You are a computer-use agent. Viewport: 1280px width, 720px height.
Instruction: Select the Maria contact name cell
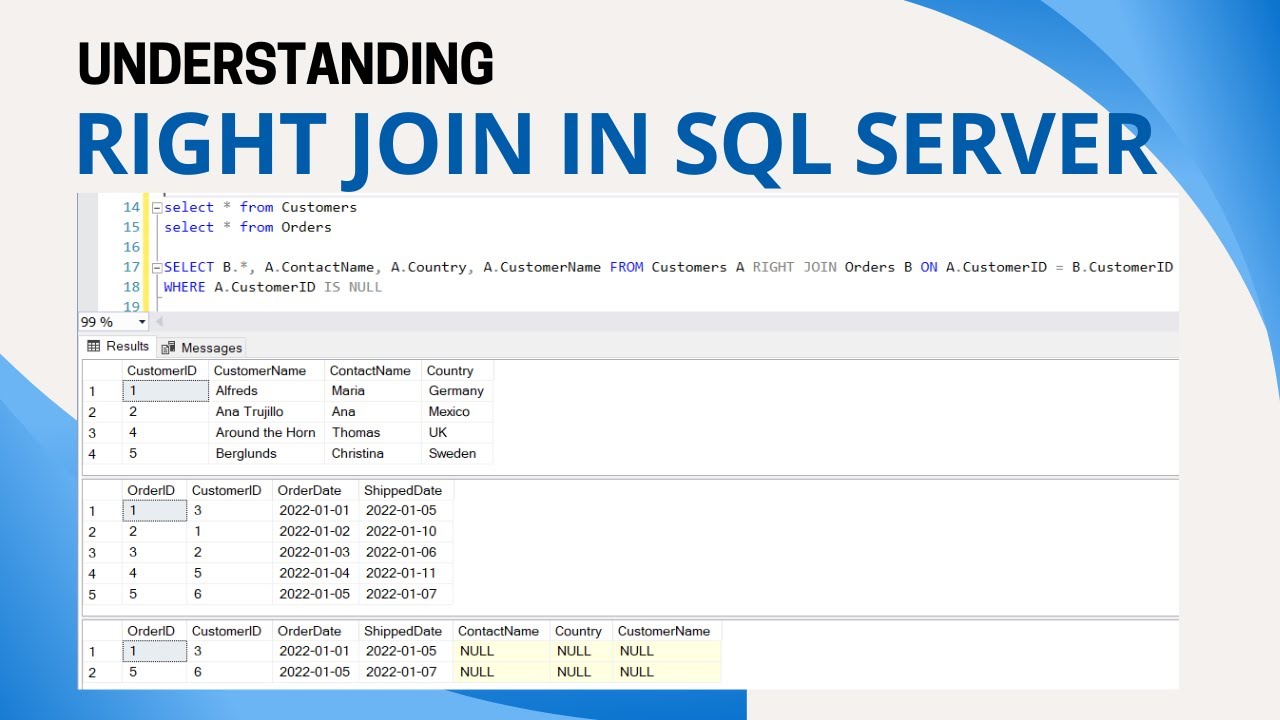click(373, 391)
